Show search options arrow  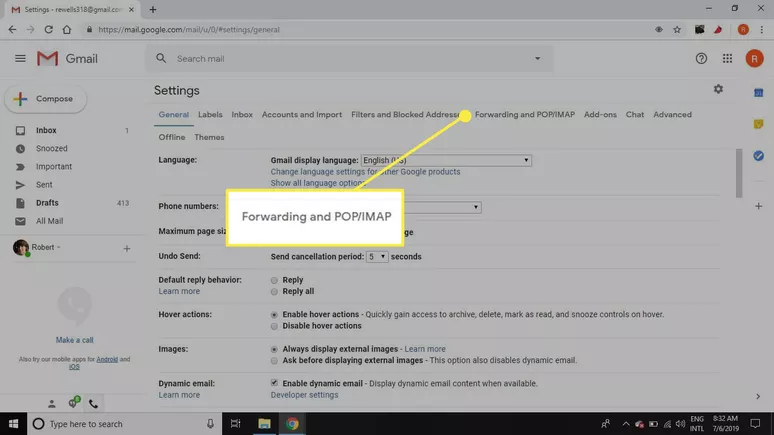pyautogui.click(x=538, y=58)
